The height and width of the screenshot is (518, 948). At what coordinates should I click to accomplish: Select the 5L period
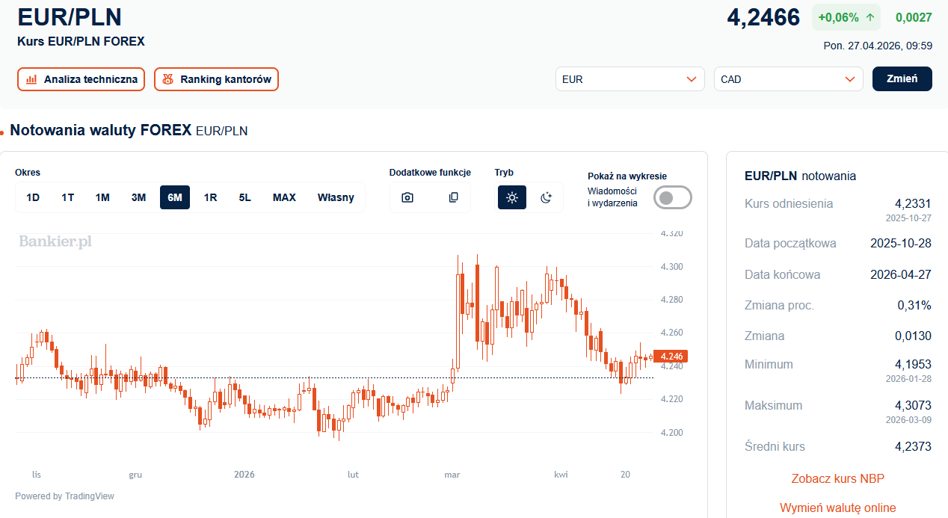(245, 198)
